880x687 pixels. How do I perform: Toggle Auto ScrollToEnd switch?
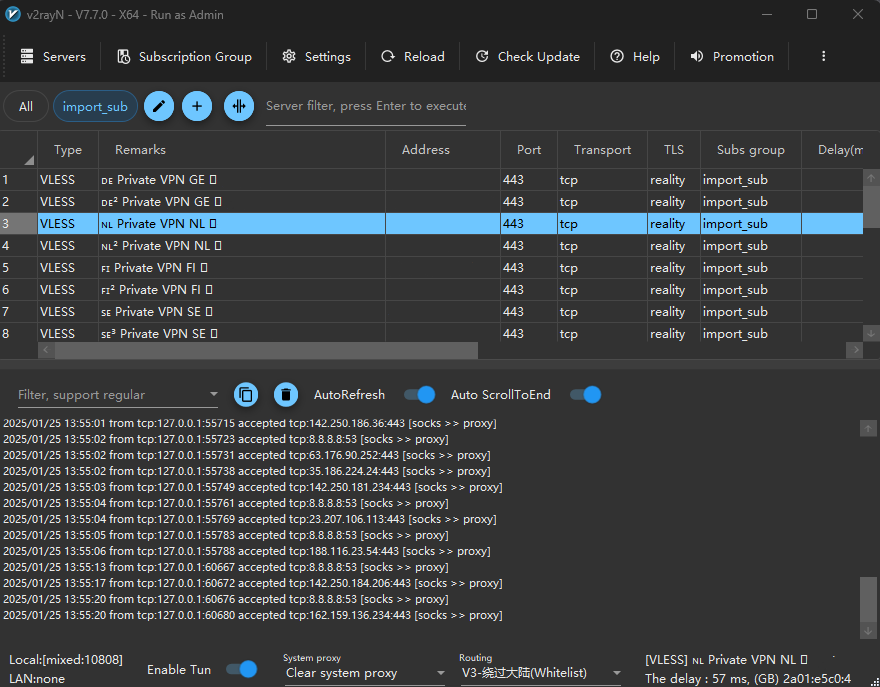586,395
